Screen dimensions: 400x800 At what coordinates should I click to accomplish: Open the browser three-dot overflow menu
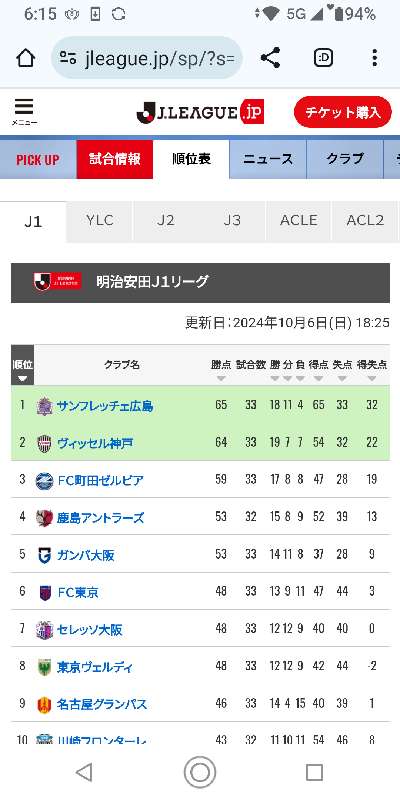(374, 58)
